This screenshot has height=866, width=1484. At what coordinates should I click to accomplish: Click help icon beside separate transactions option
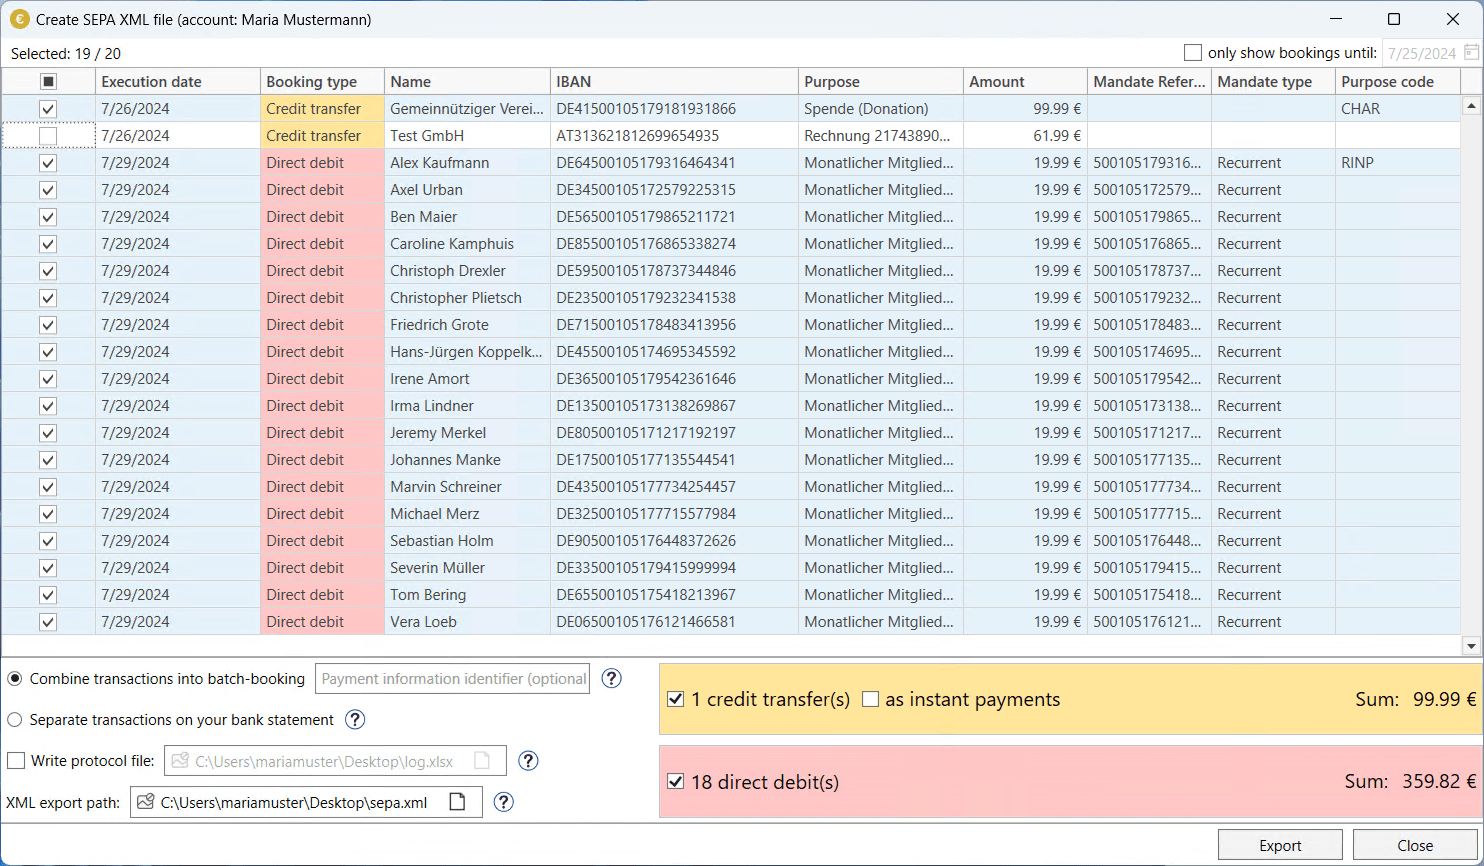point(355,719)
